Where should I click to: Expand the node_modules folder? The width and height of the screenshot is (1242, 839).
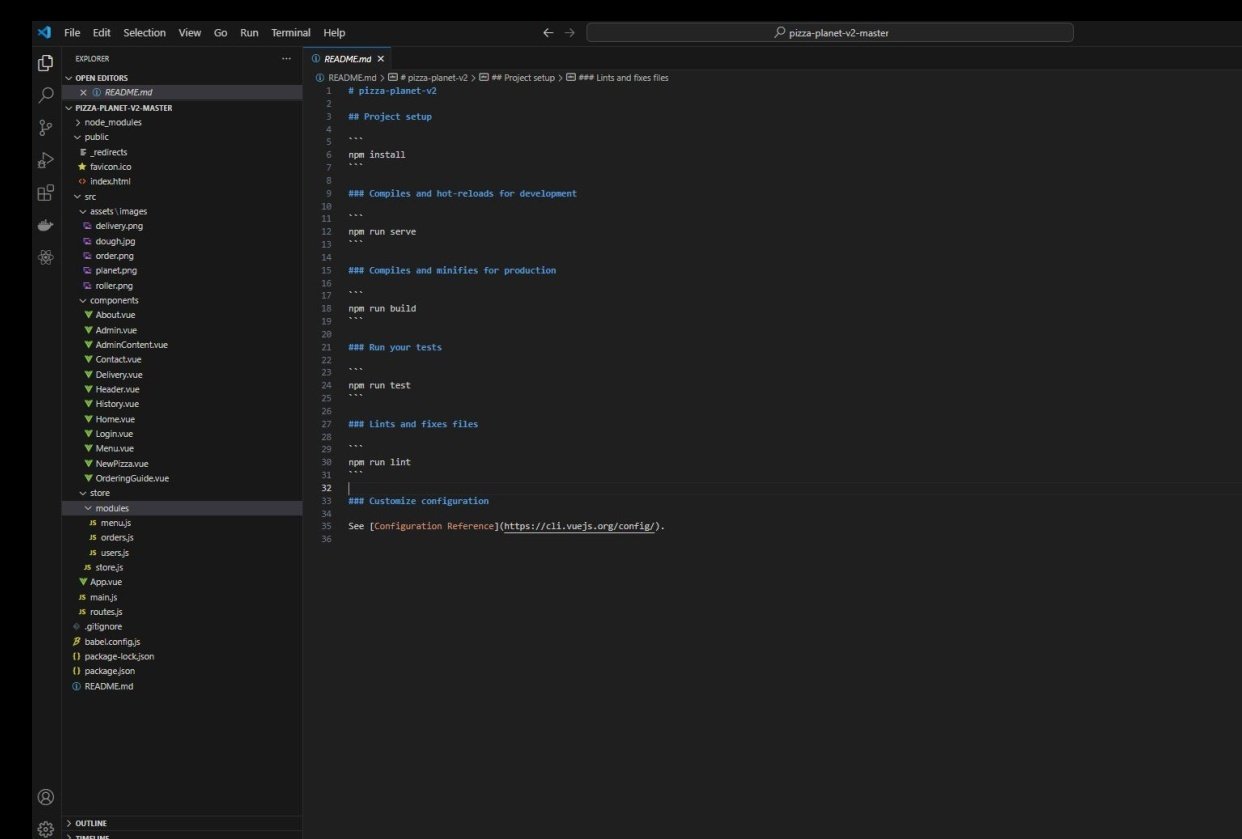coord(182,122)
